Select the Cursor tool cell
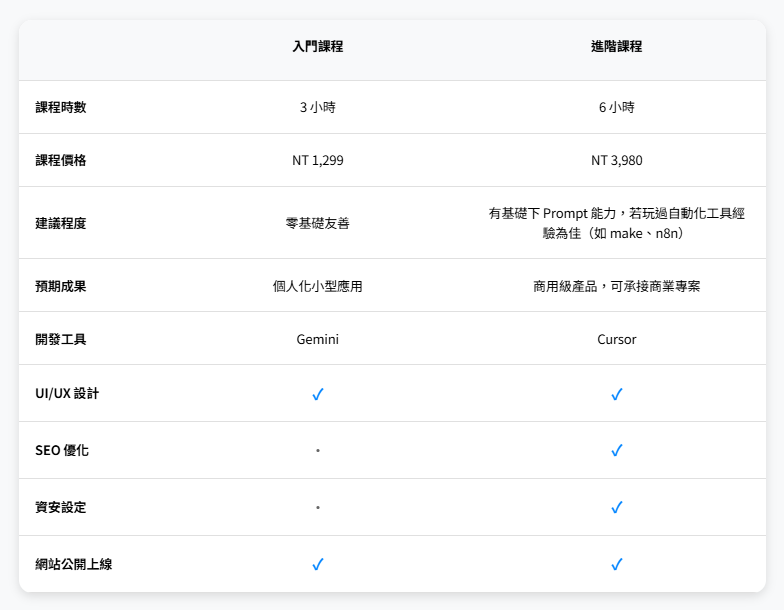Viewport: 784px width, 610px height. click(617, 339)
